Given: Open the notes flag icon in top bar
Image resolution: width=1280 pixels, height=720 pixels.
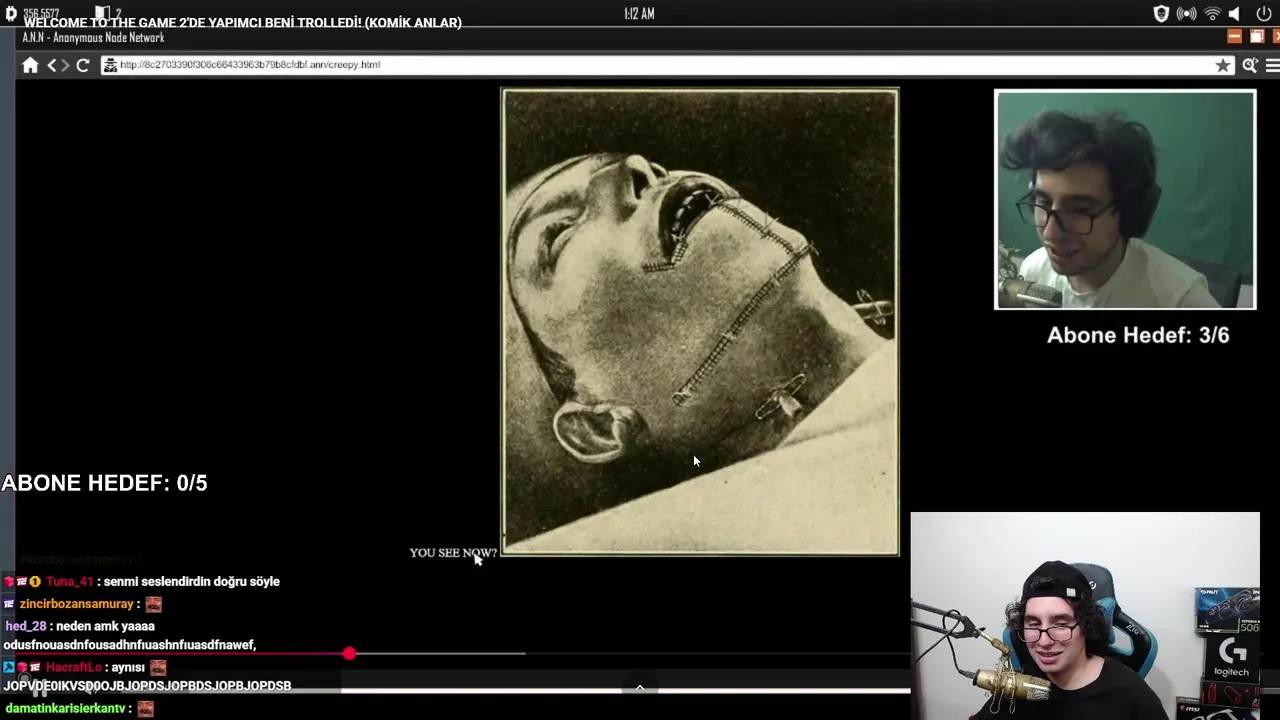Looking at the screenshot, I should [x=101, y=14].
